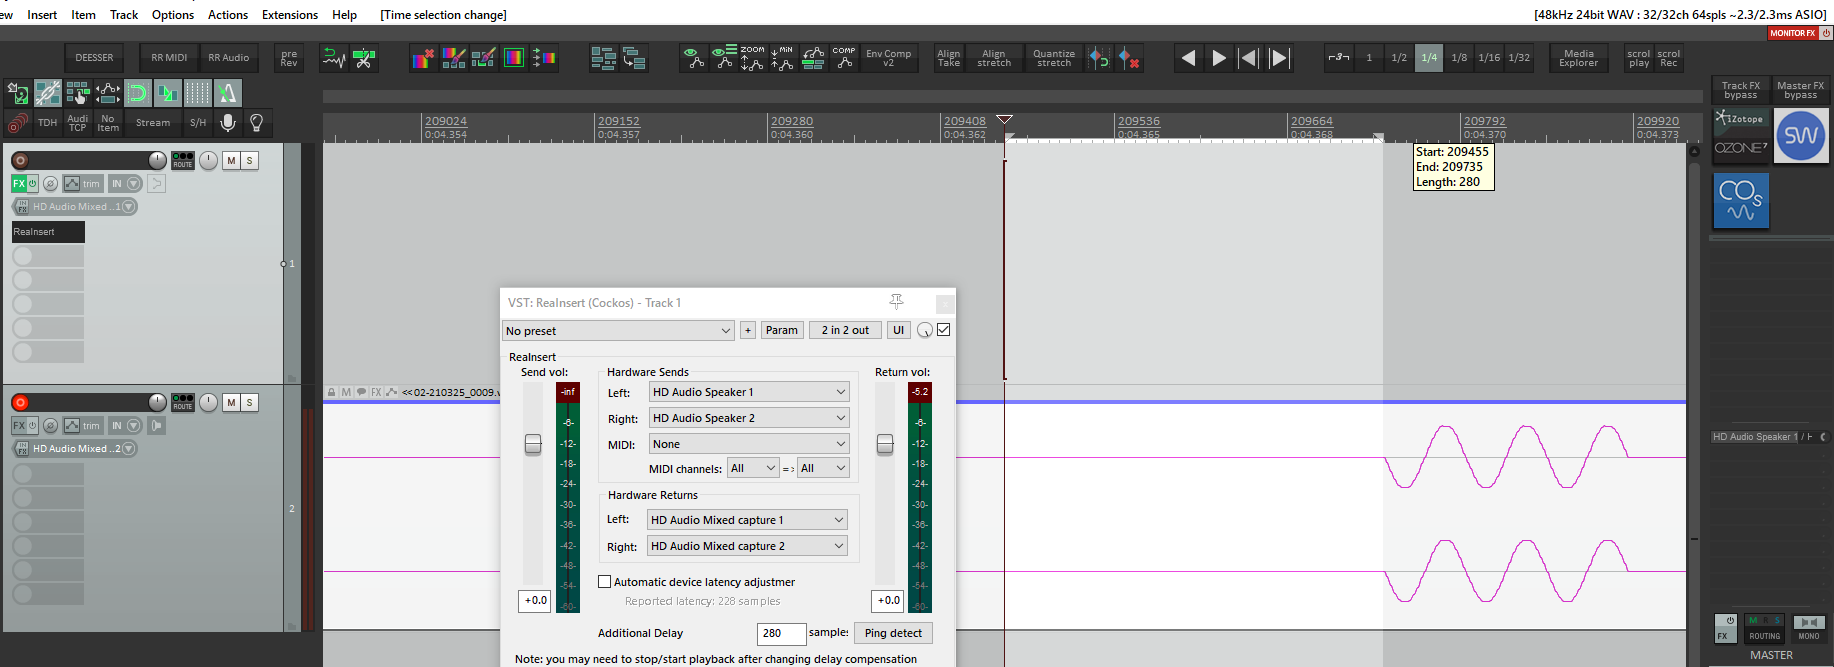Toggle the metronome toolbar icon

[x=228, y=93]
